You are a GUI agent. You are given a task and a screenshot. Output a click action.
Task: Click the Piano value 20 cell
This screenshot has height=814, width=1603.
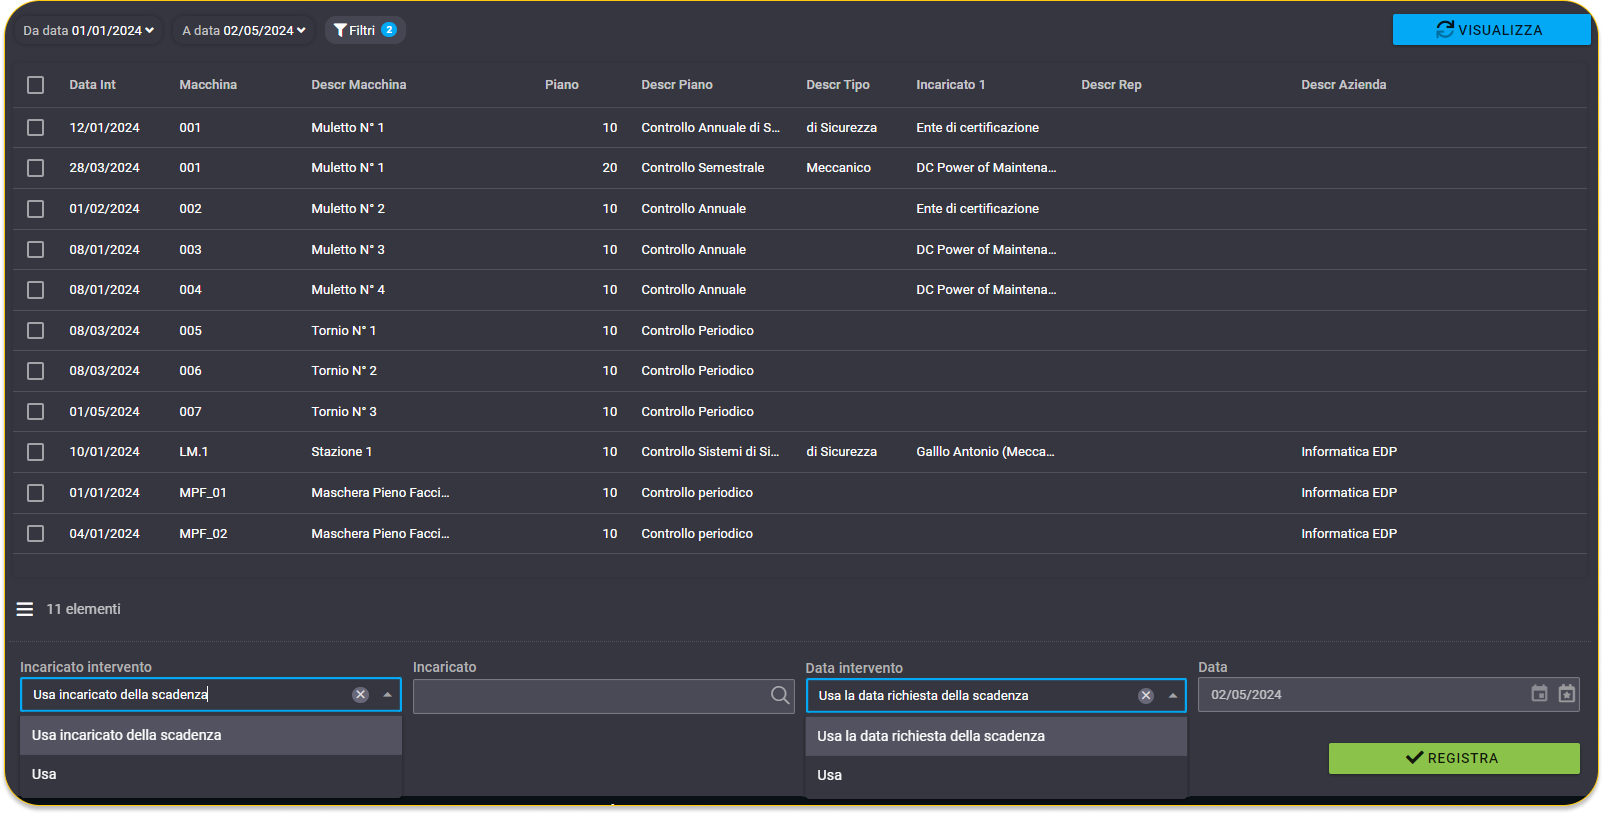tap(610, 168)
